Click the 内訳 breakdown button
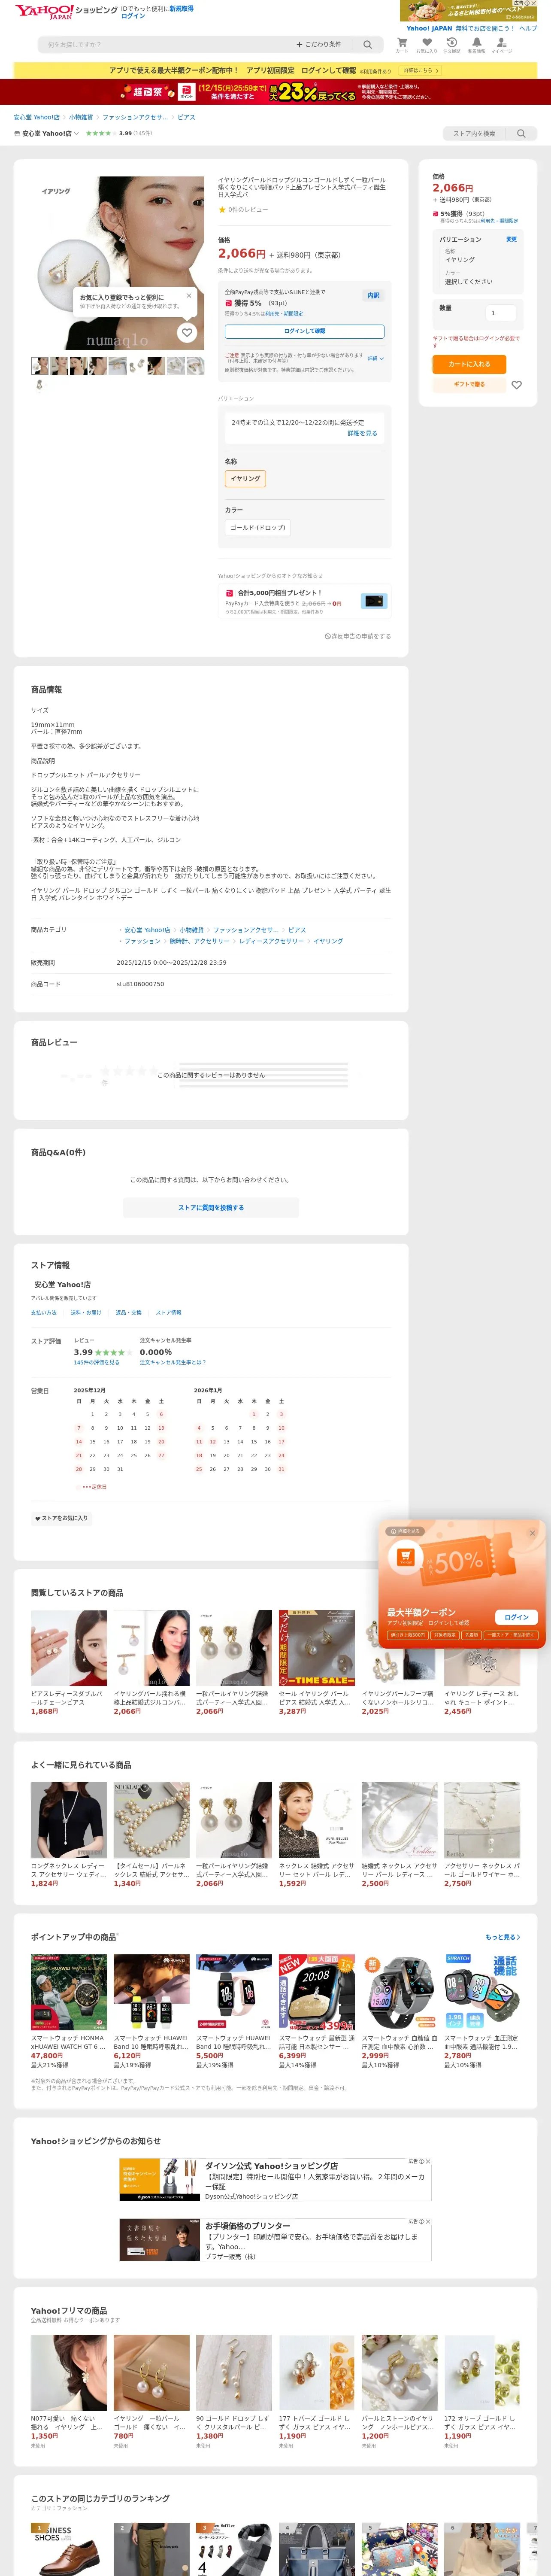551x2576 pixels. coord(373,296)
